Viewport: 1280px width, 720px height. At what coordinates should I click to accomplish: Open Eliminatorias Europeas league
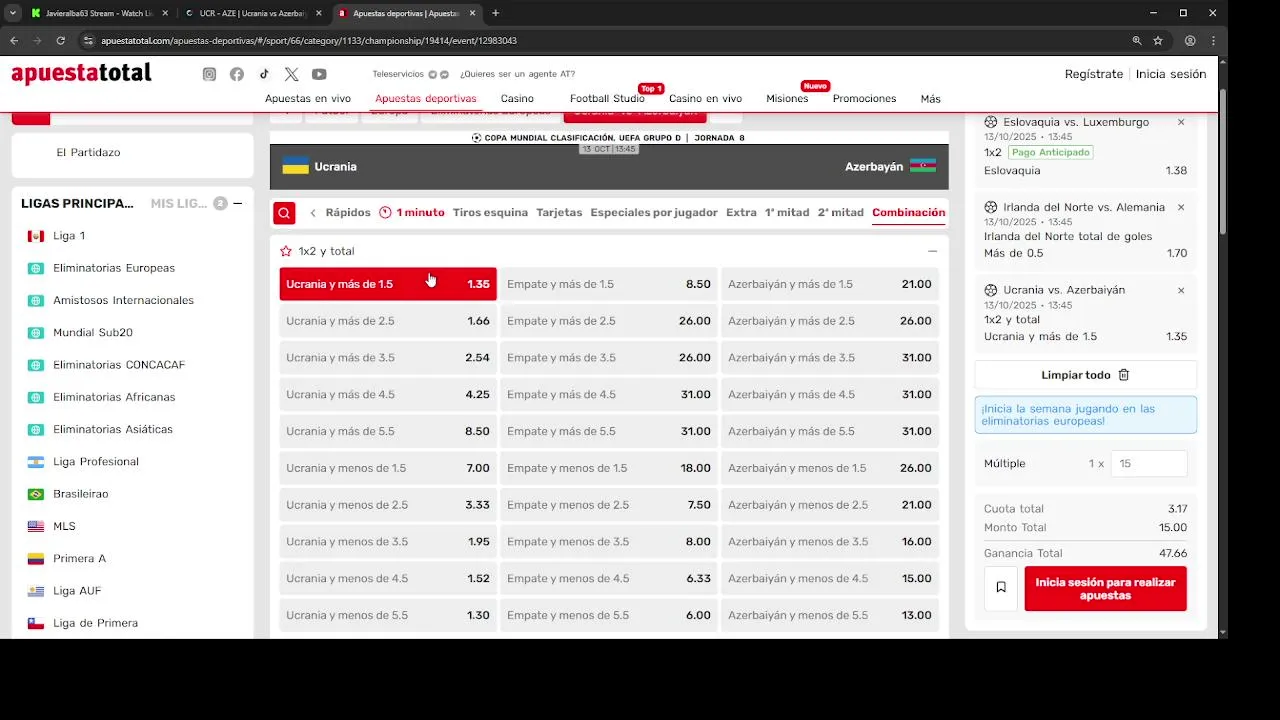[114, 268]
